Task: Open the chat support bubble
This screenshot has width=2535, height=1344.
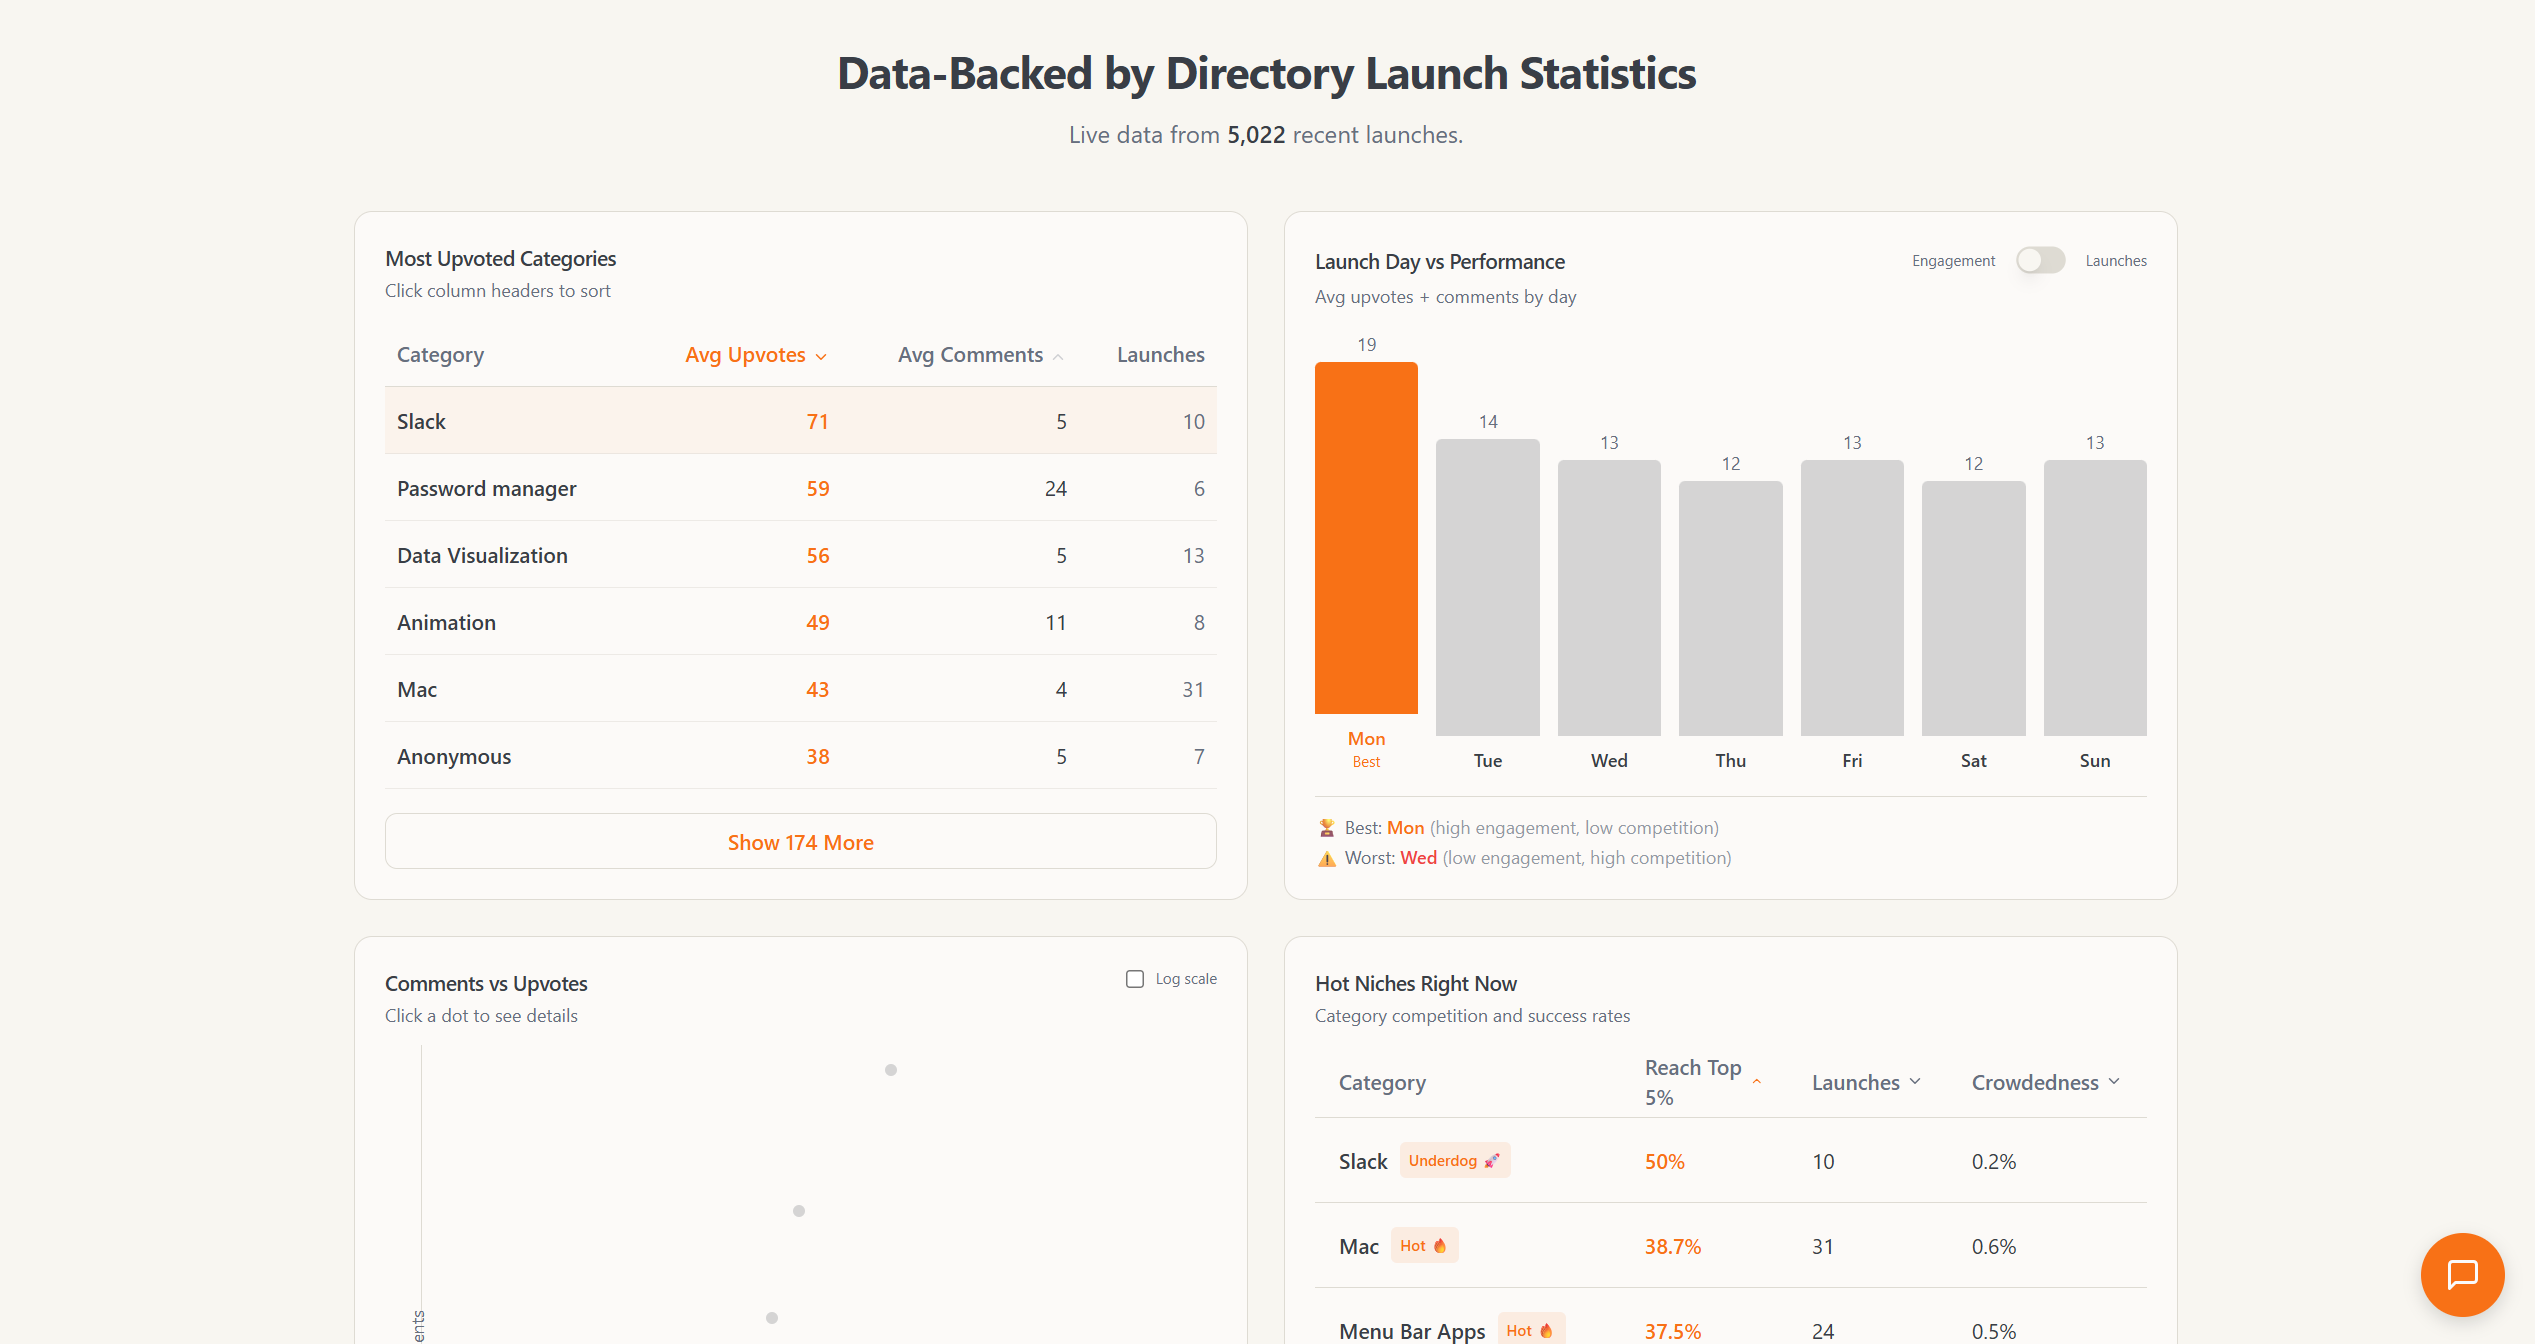Action: (x=2462, y=1274)
